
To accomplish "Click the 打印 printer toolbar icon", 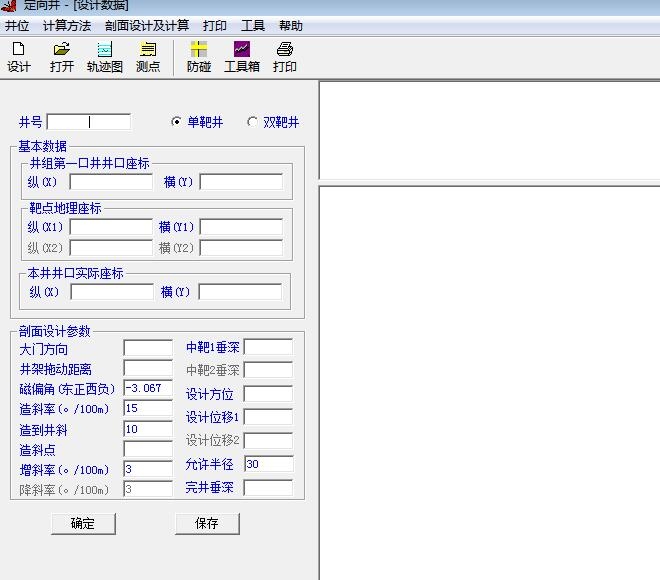I will coord(285,57).
